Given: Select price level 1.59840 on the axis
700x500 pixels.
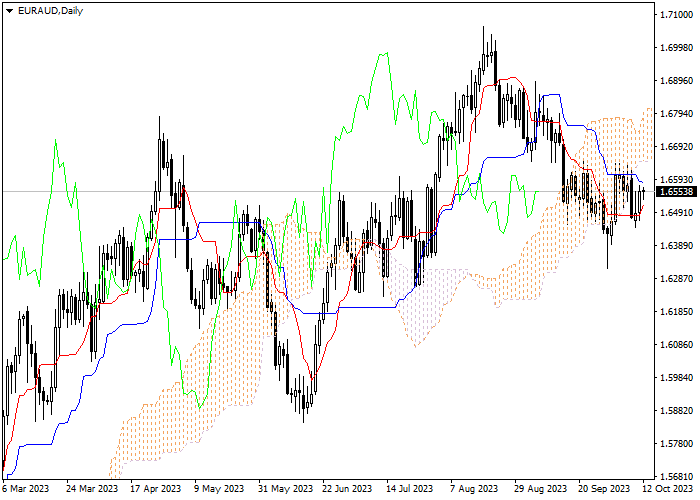Looking at the screenshot, I should click(x=677, y=378).
